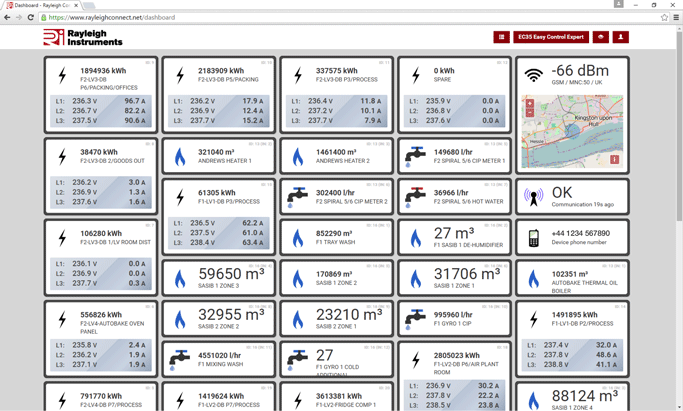Viewport: 683px width, 411px height.
Task: Click tap icon for F1 GYRO 1 CIP
Action: coord(416,319)
